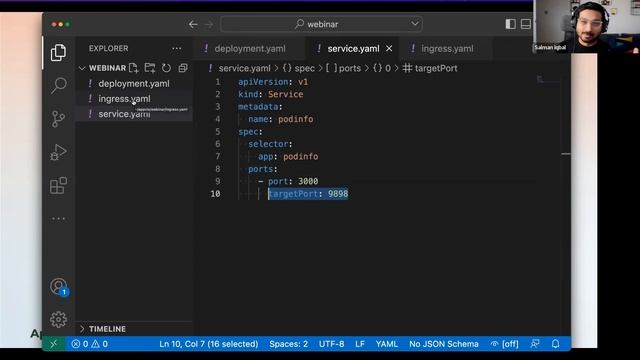This screenshot has height=360, width=640.
Task: Click line 9 port: 3000 text
Action: (x=293, y=181)
